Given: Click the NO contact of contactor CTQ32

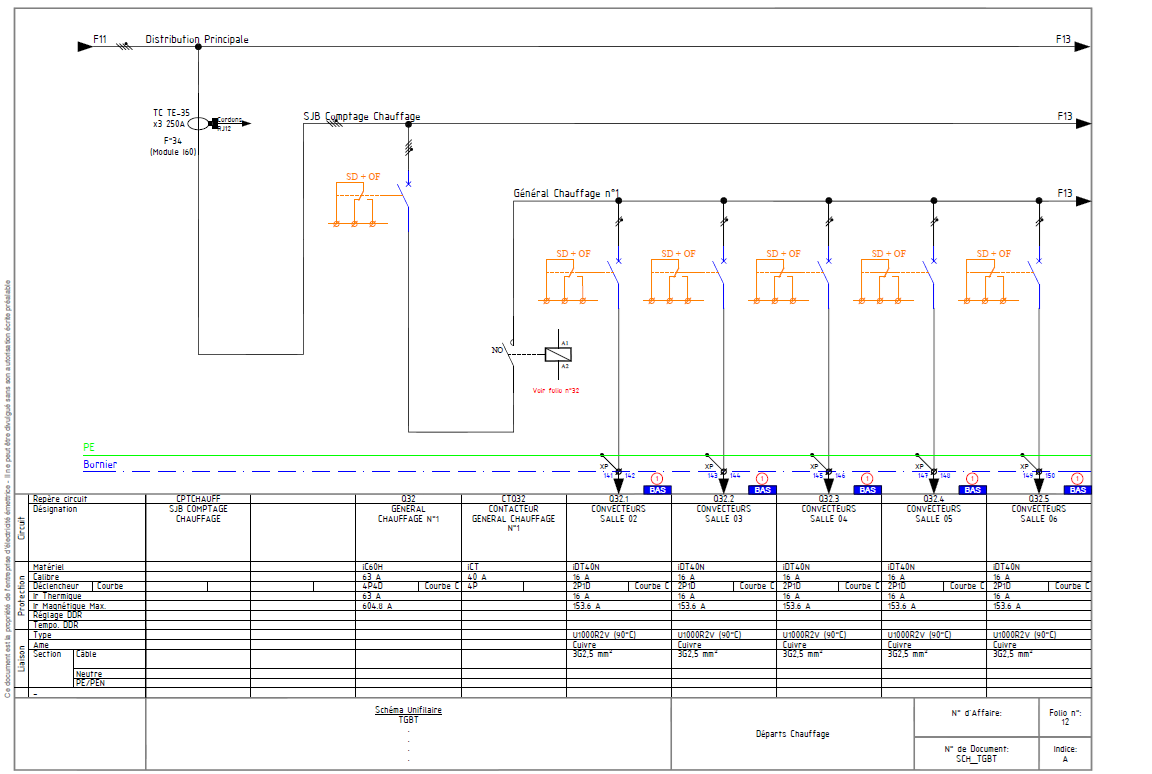Looking at the screenshot, I should click(x=509, y=351).
